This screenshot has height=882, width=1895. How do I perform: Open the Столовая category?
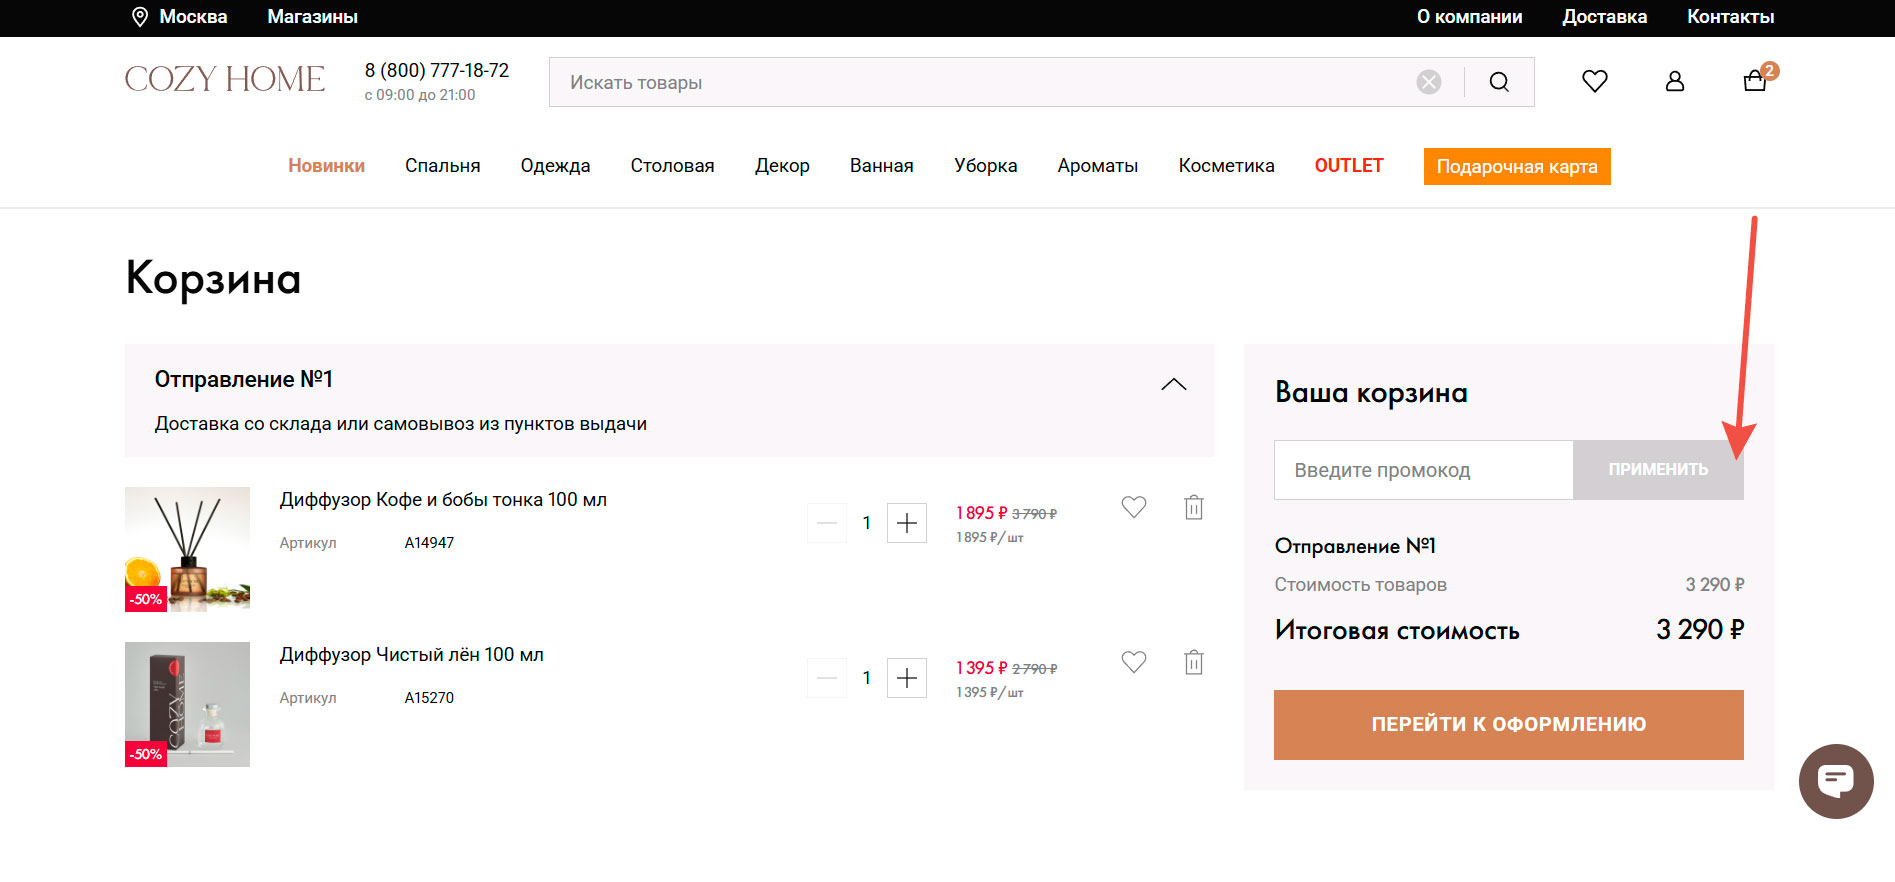click(x=672, y=166)
